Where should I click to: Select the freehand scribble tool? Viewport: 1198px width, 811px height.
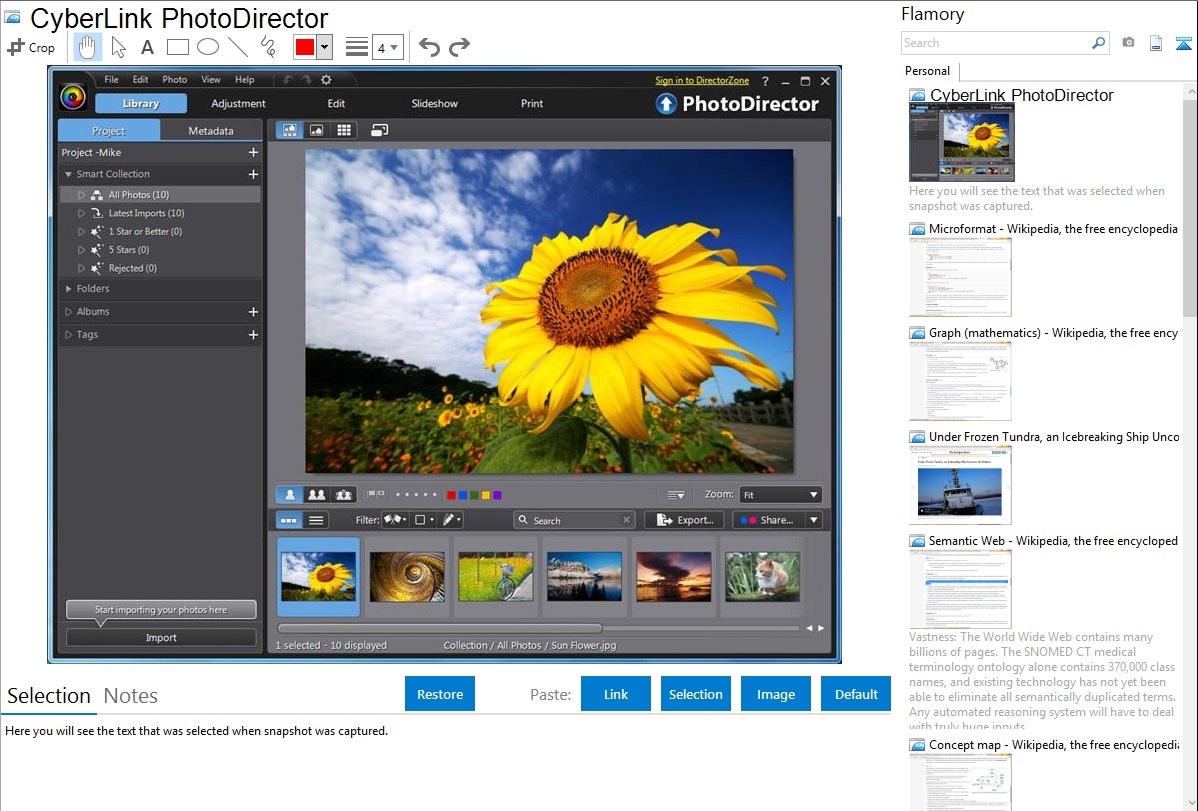pyautogui.click(x=268, y=47)
